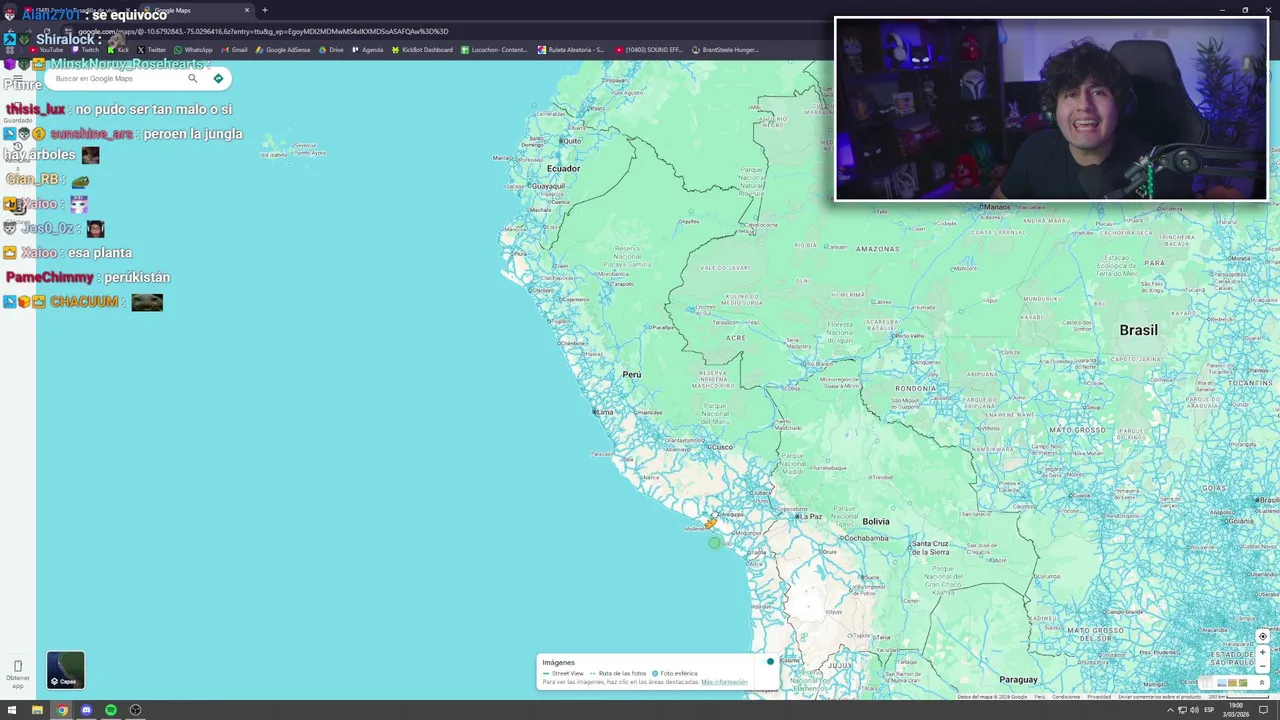Screen dimensions: 1280x720
Task: Click the Ecuador country label
Action: (x=563, y=168)
